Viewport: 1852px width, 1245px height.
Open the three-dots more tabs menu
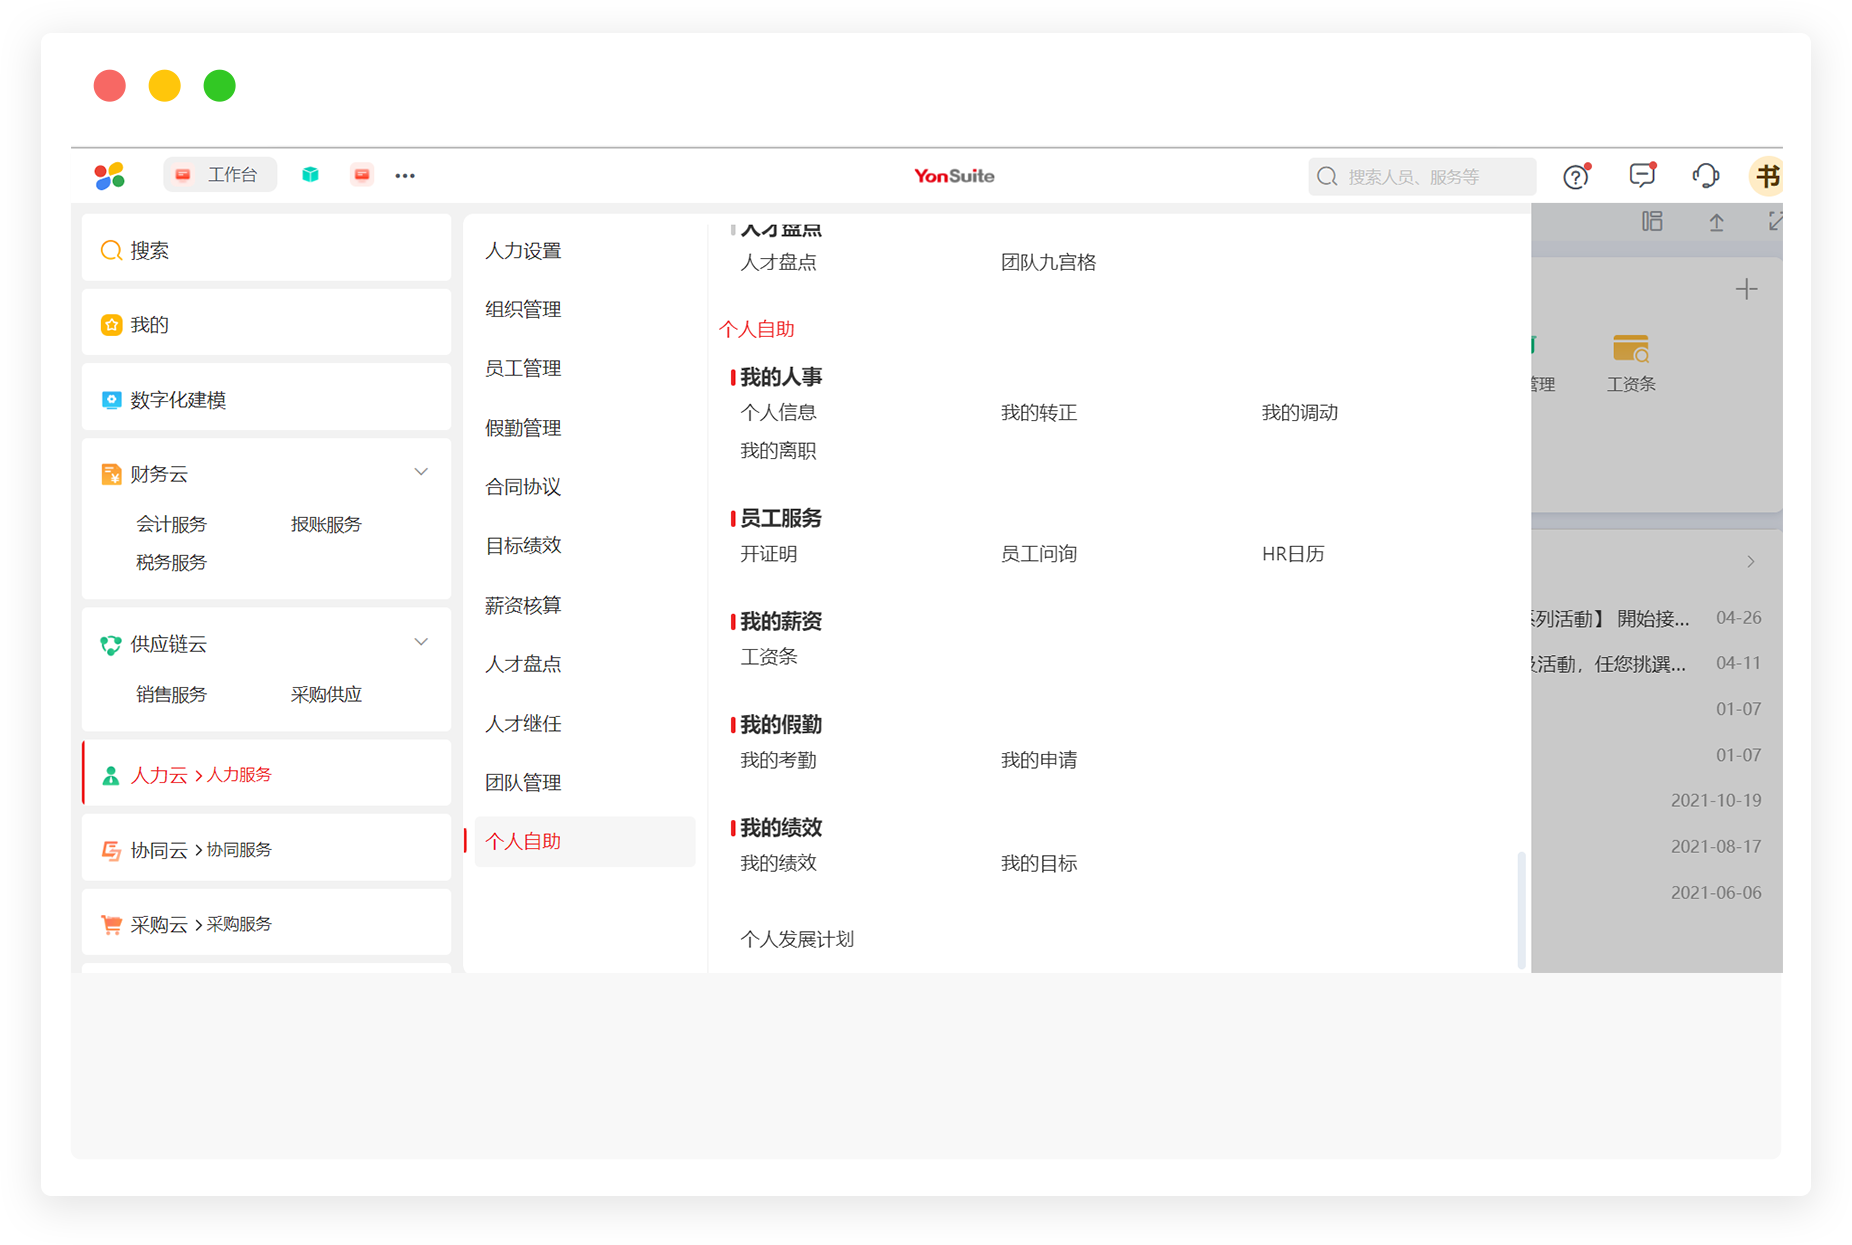pos(405,176)
